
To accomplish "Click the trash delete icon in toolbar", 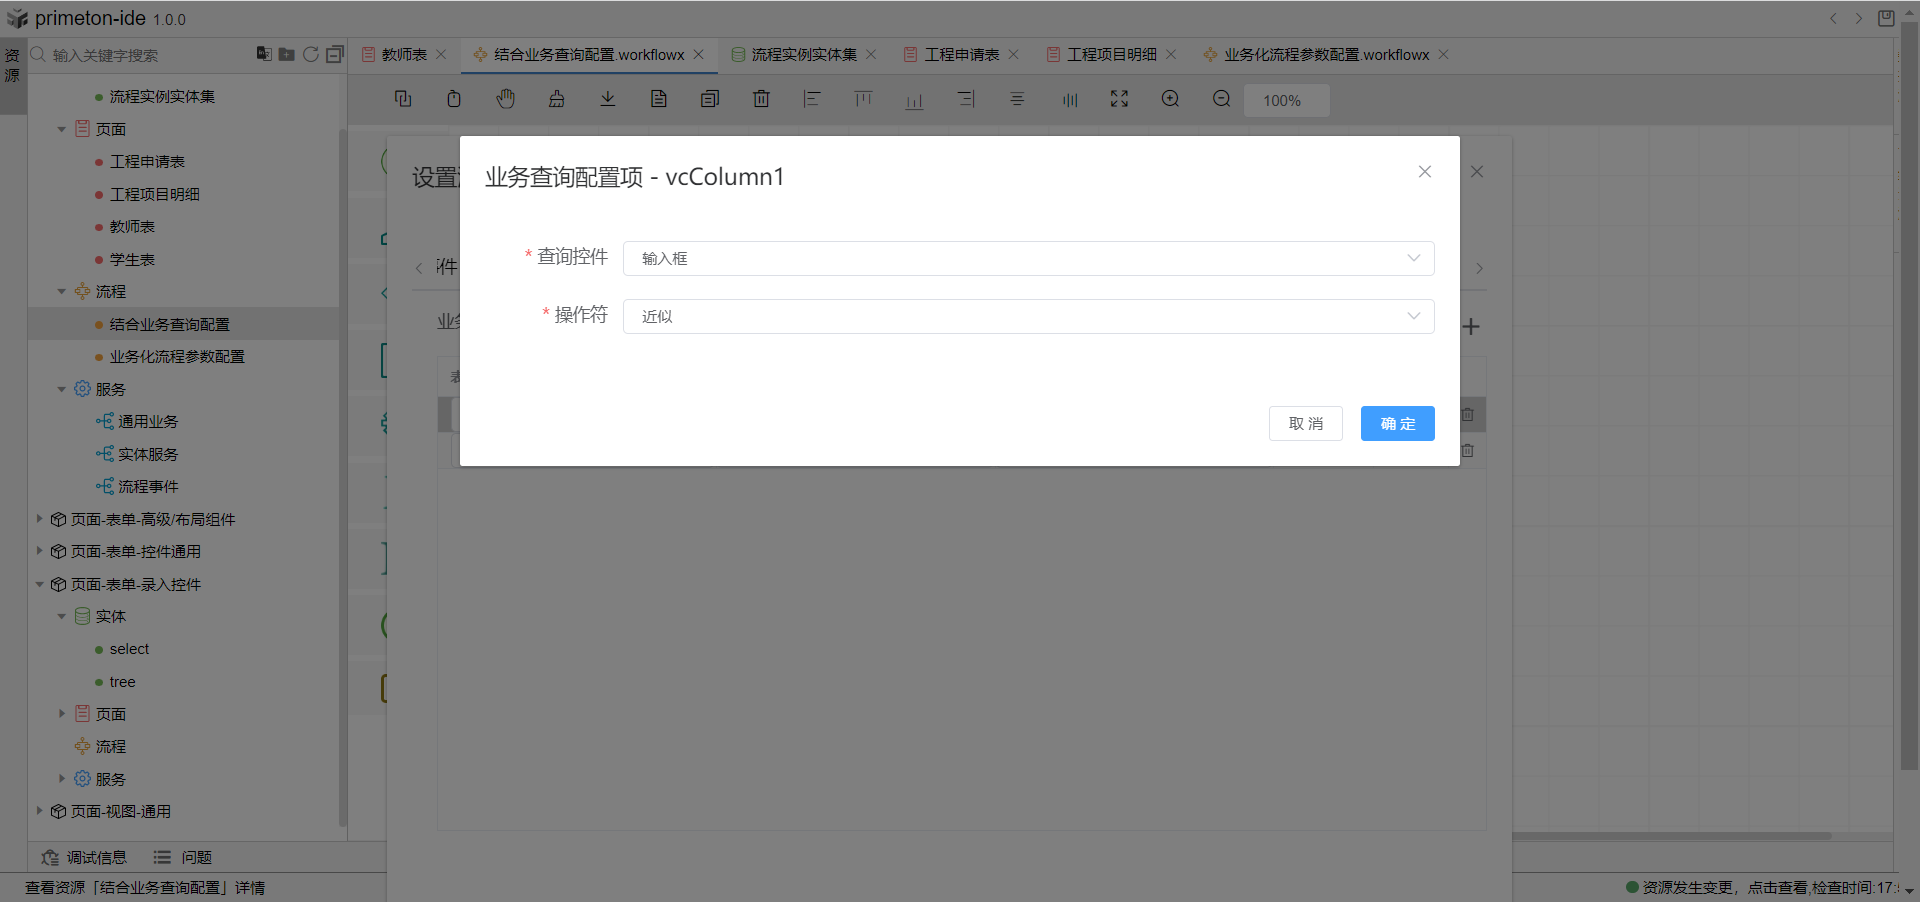I will (x=761, y=99).
